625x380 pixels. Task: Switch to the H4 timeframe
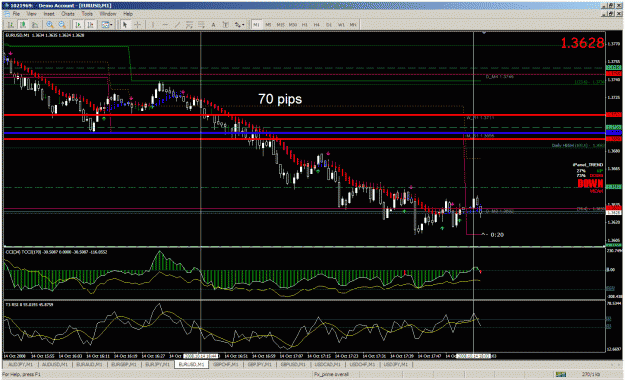[x=317, y=25]
